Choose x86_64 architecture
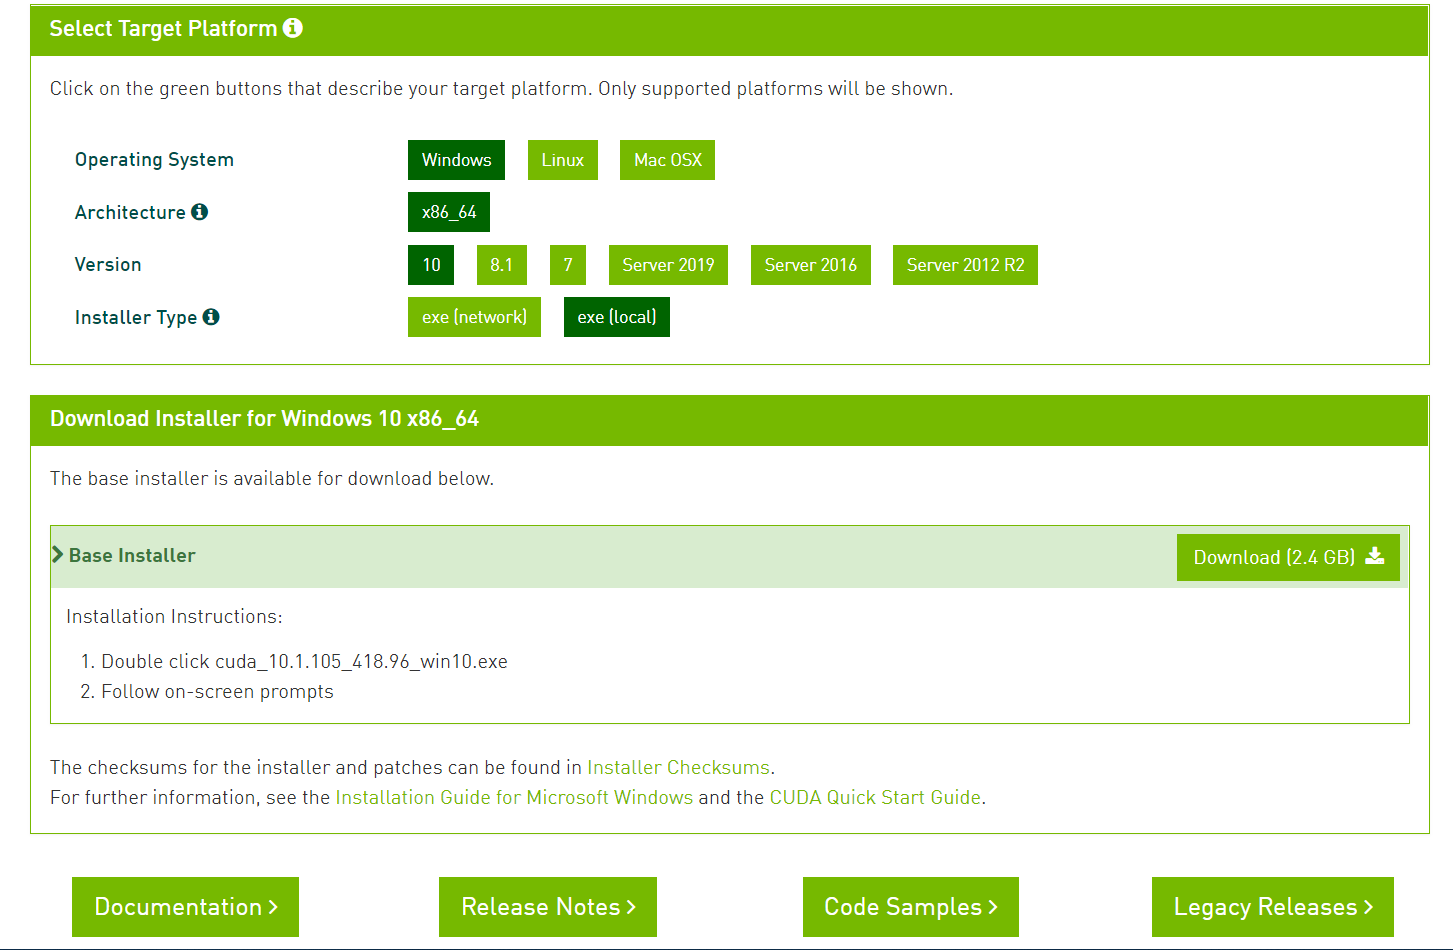Image resolution: width=1453 pixels, height=950 pixels. pos(449,212)
